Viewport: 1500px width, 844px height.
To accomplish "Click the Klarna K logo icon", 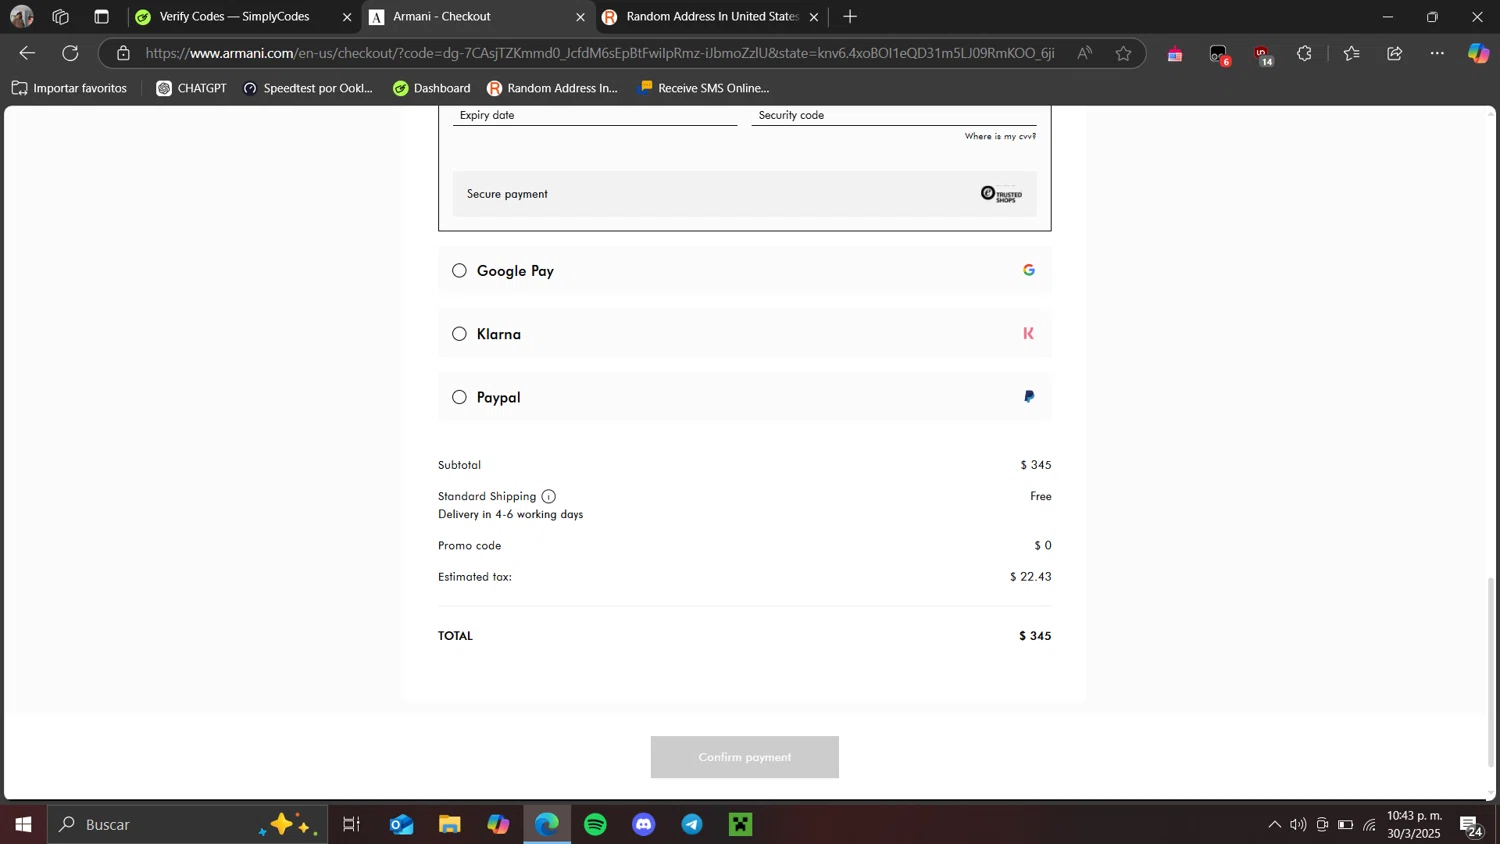I will point(1029,334).
